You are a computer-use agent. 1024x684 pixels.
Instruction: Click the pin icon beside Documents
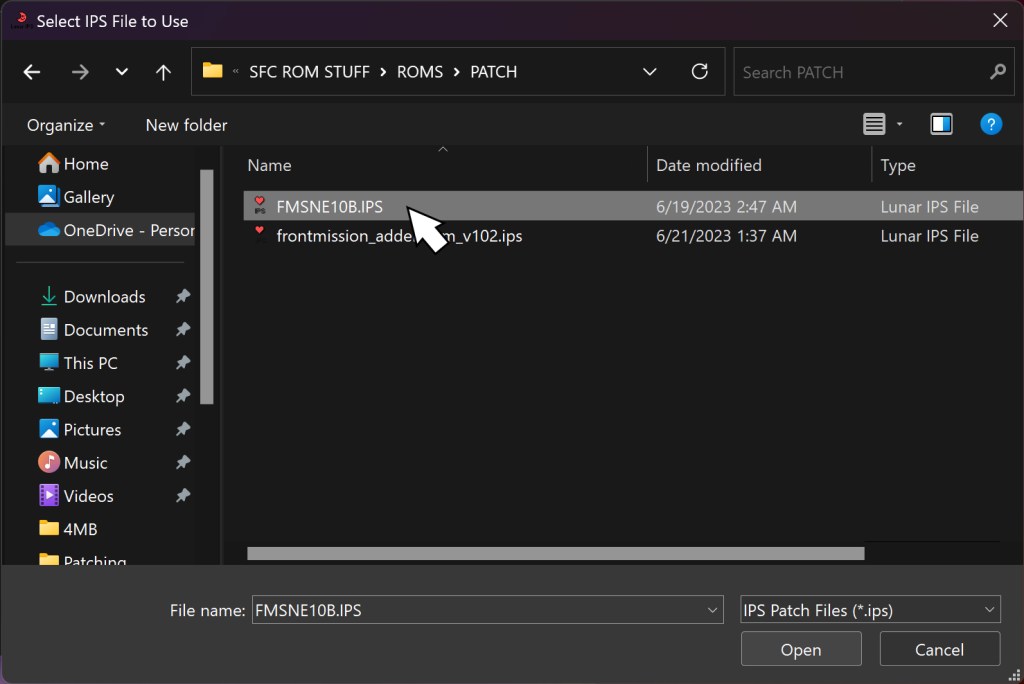182,330
